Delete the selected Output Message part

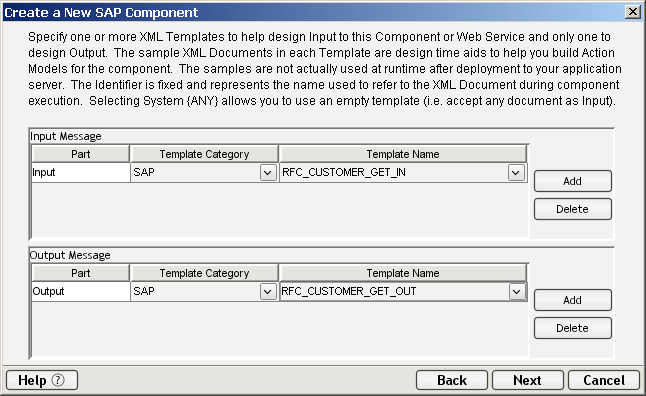pyautogui.click(x=573, y=328)
